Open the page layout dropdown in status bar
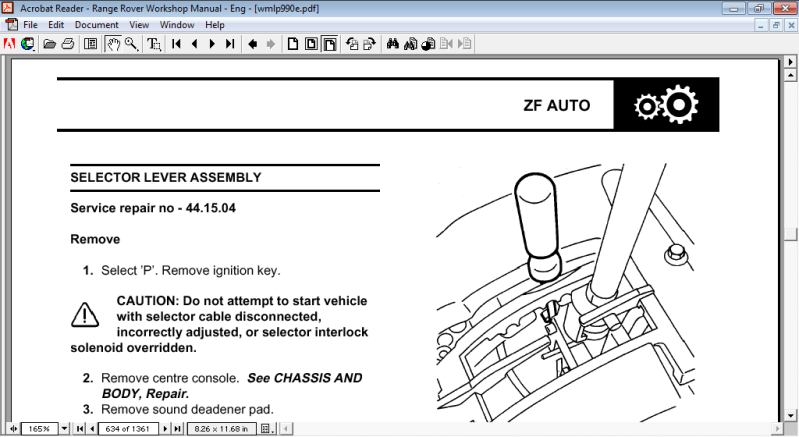The image size is (799, 437). 267,429
